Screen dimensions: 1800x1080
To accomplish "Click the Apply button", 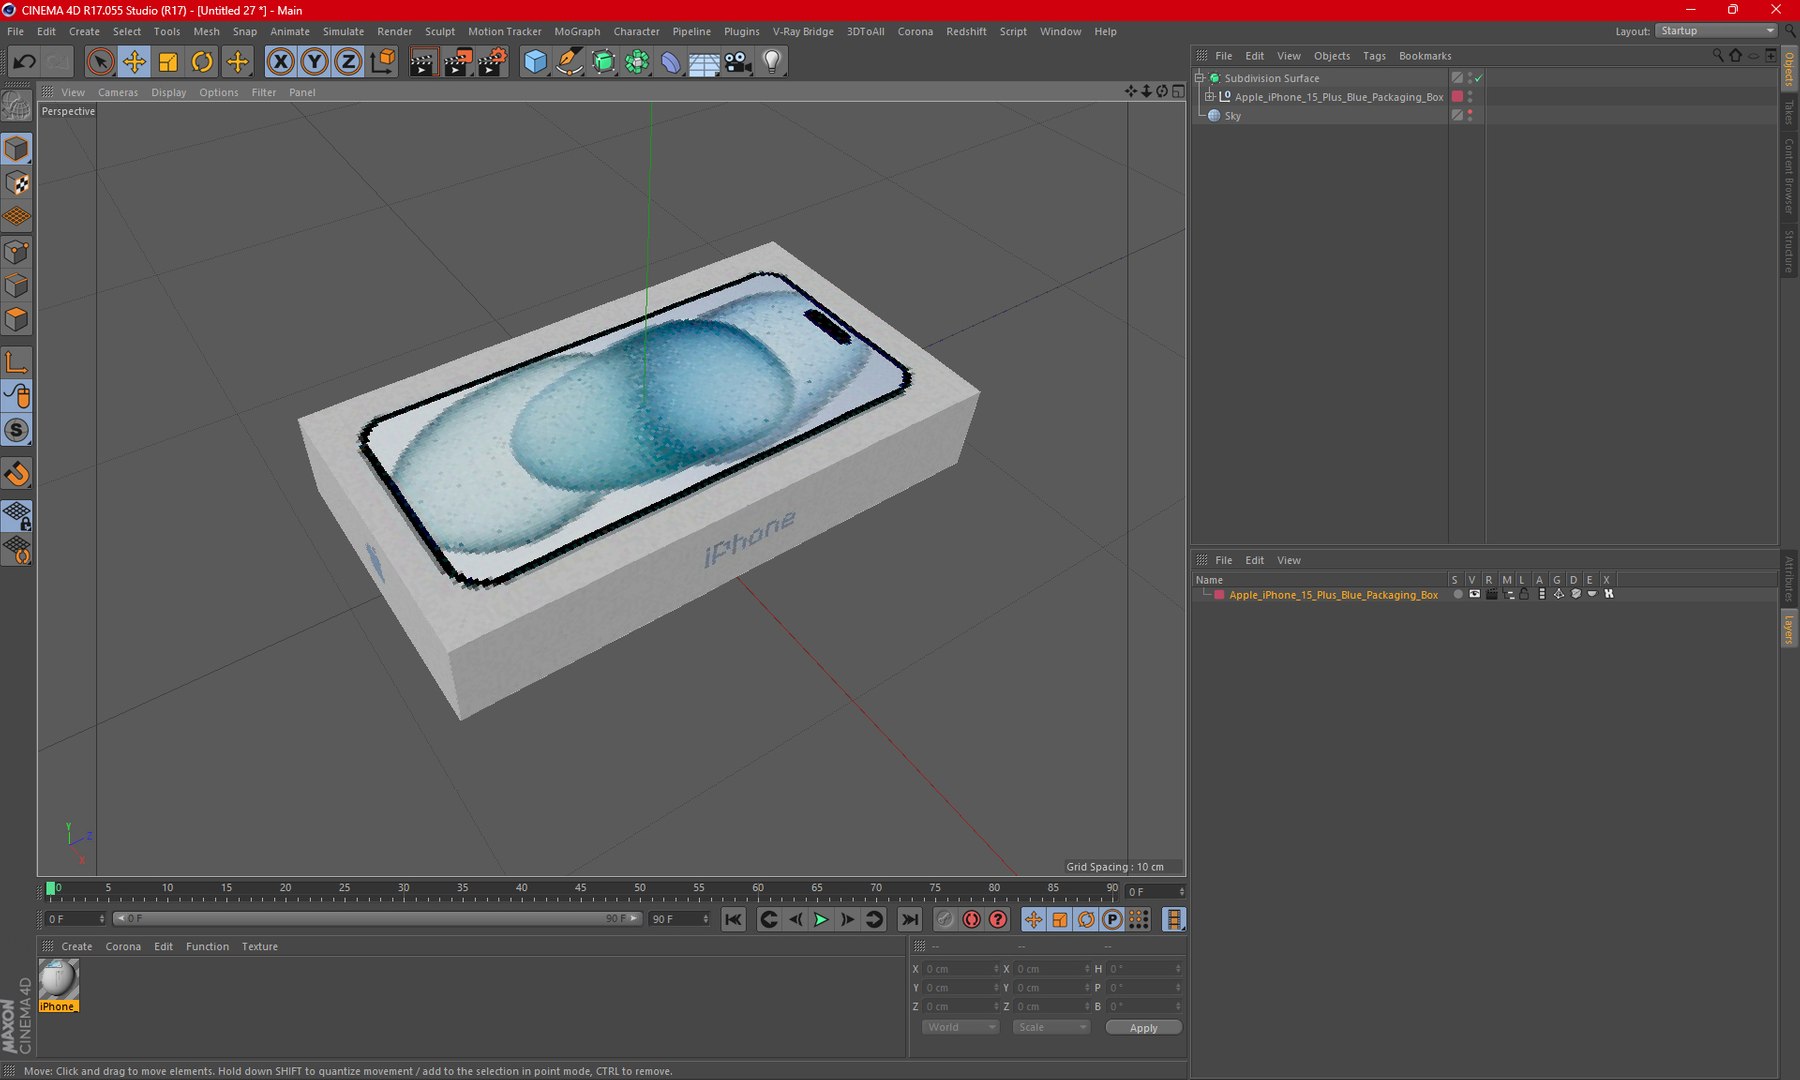I will pos(1144,1027).
